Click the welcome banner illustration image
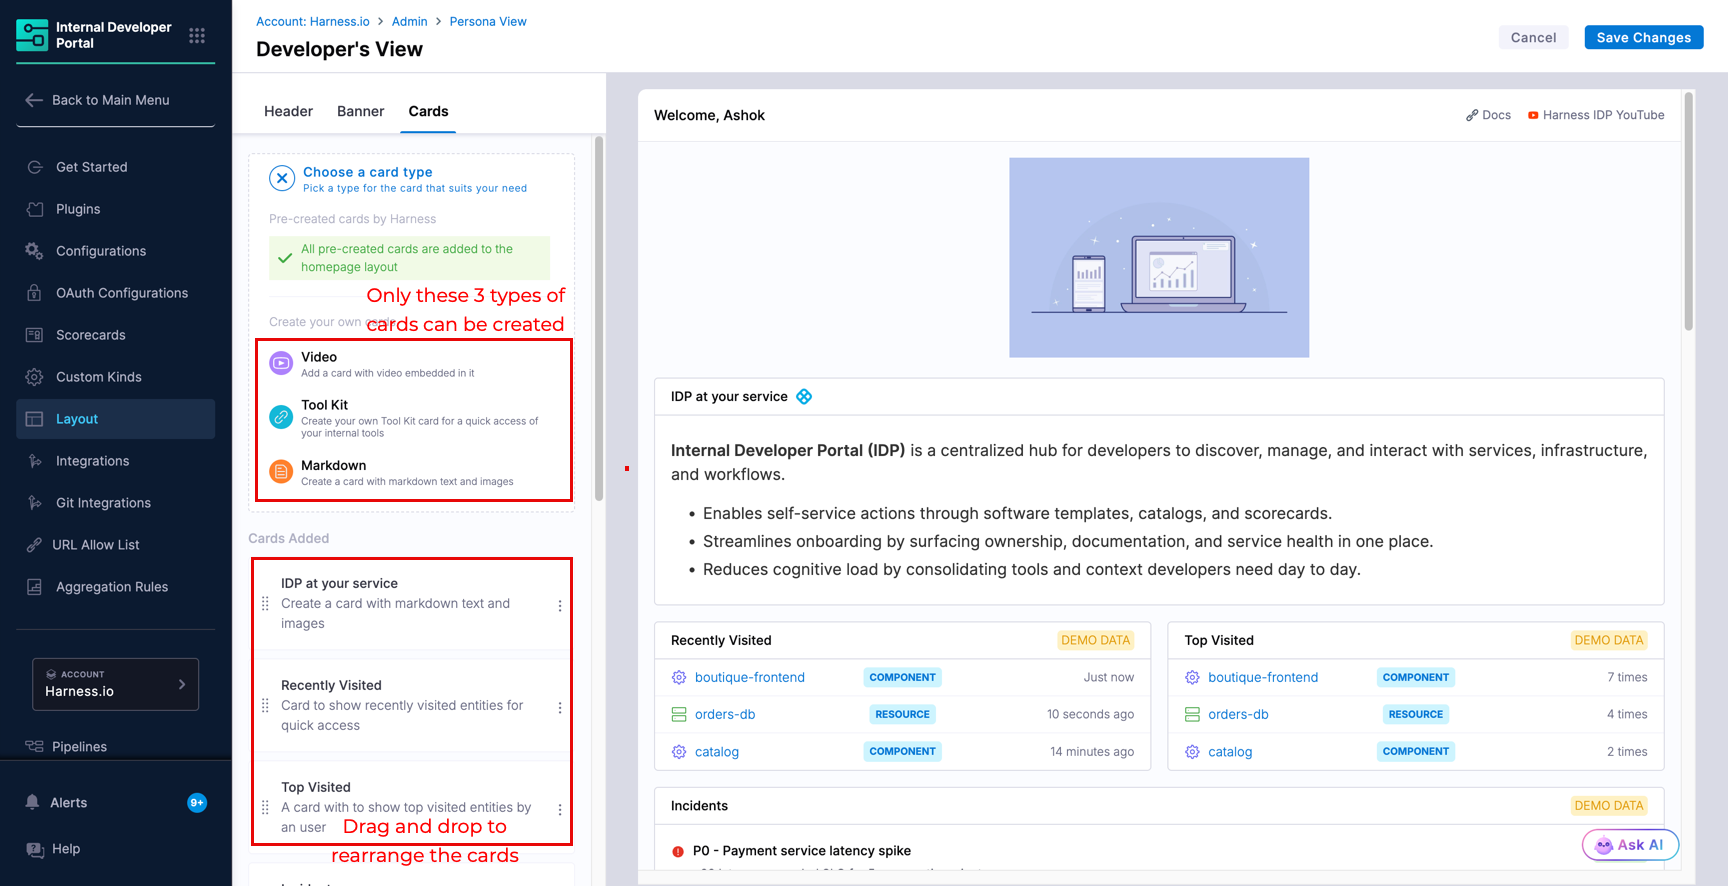This screenshot has height=886, width=1728. 1159,257
